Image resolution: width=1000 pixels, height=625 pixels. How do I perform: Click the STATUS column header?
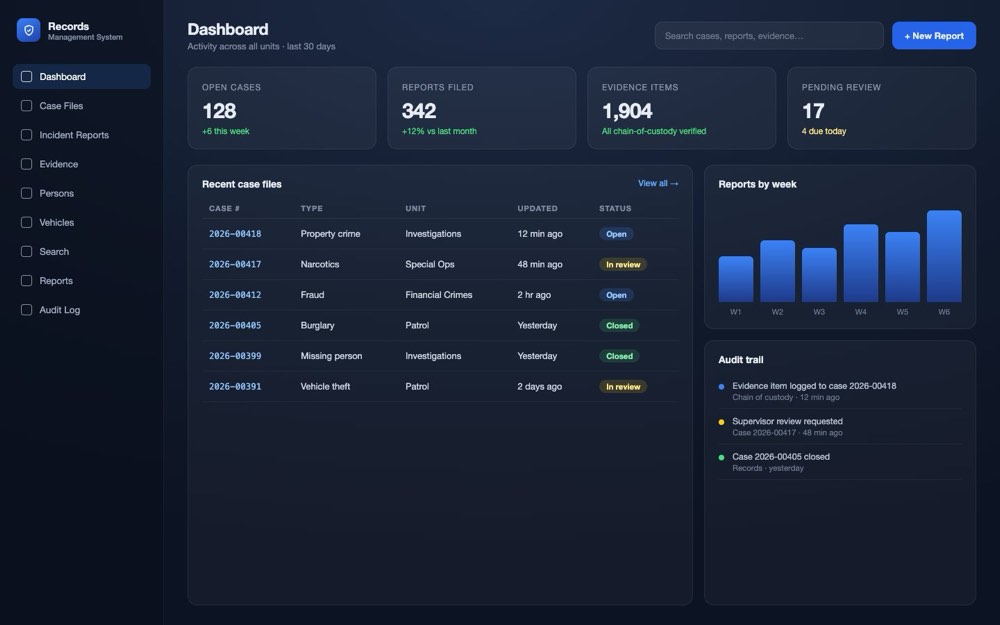(615, 209)
